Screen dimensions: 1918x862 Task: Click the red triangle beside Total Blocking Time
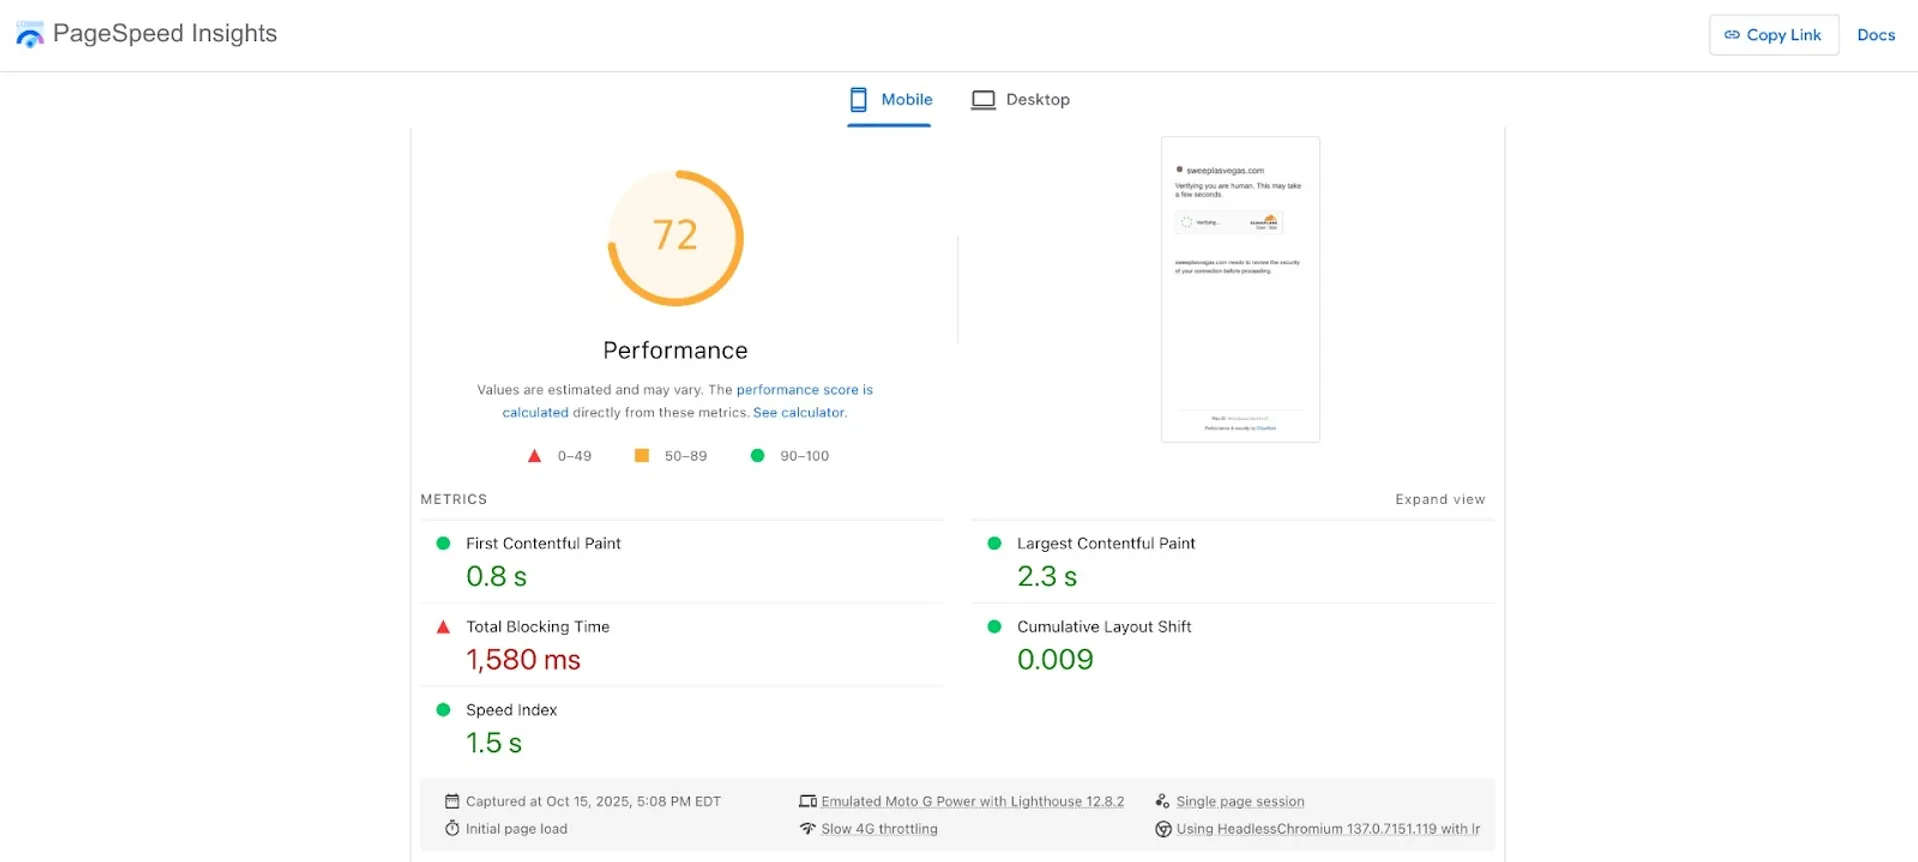[443, 627]
